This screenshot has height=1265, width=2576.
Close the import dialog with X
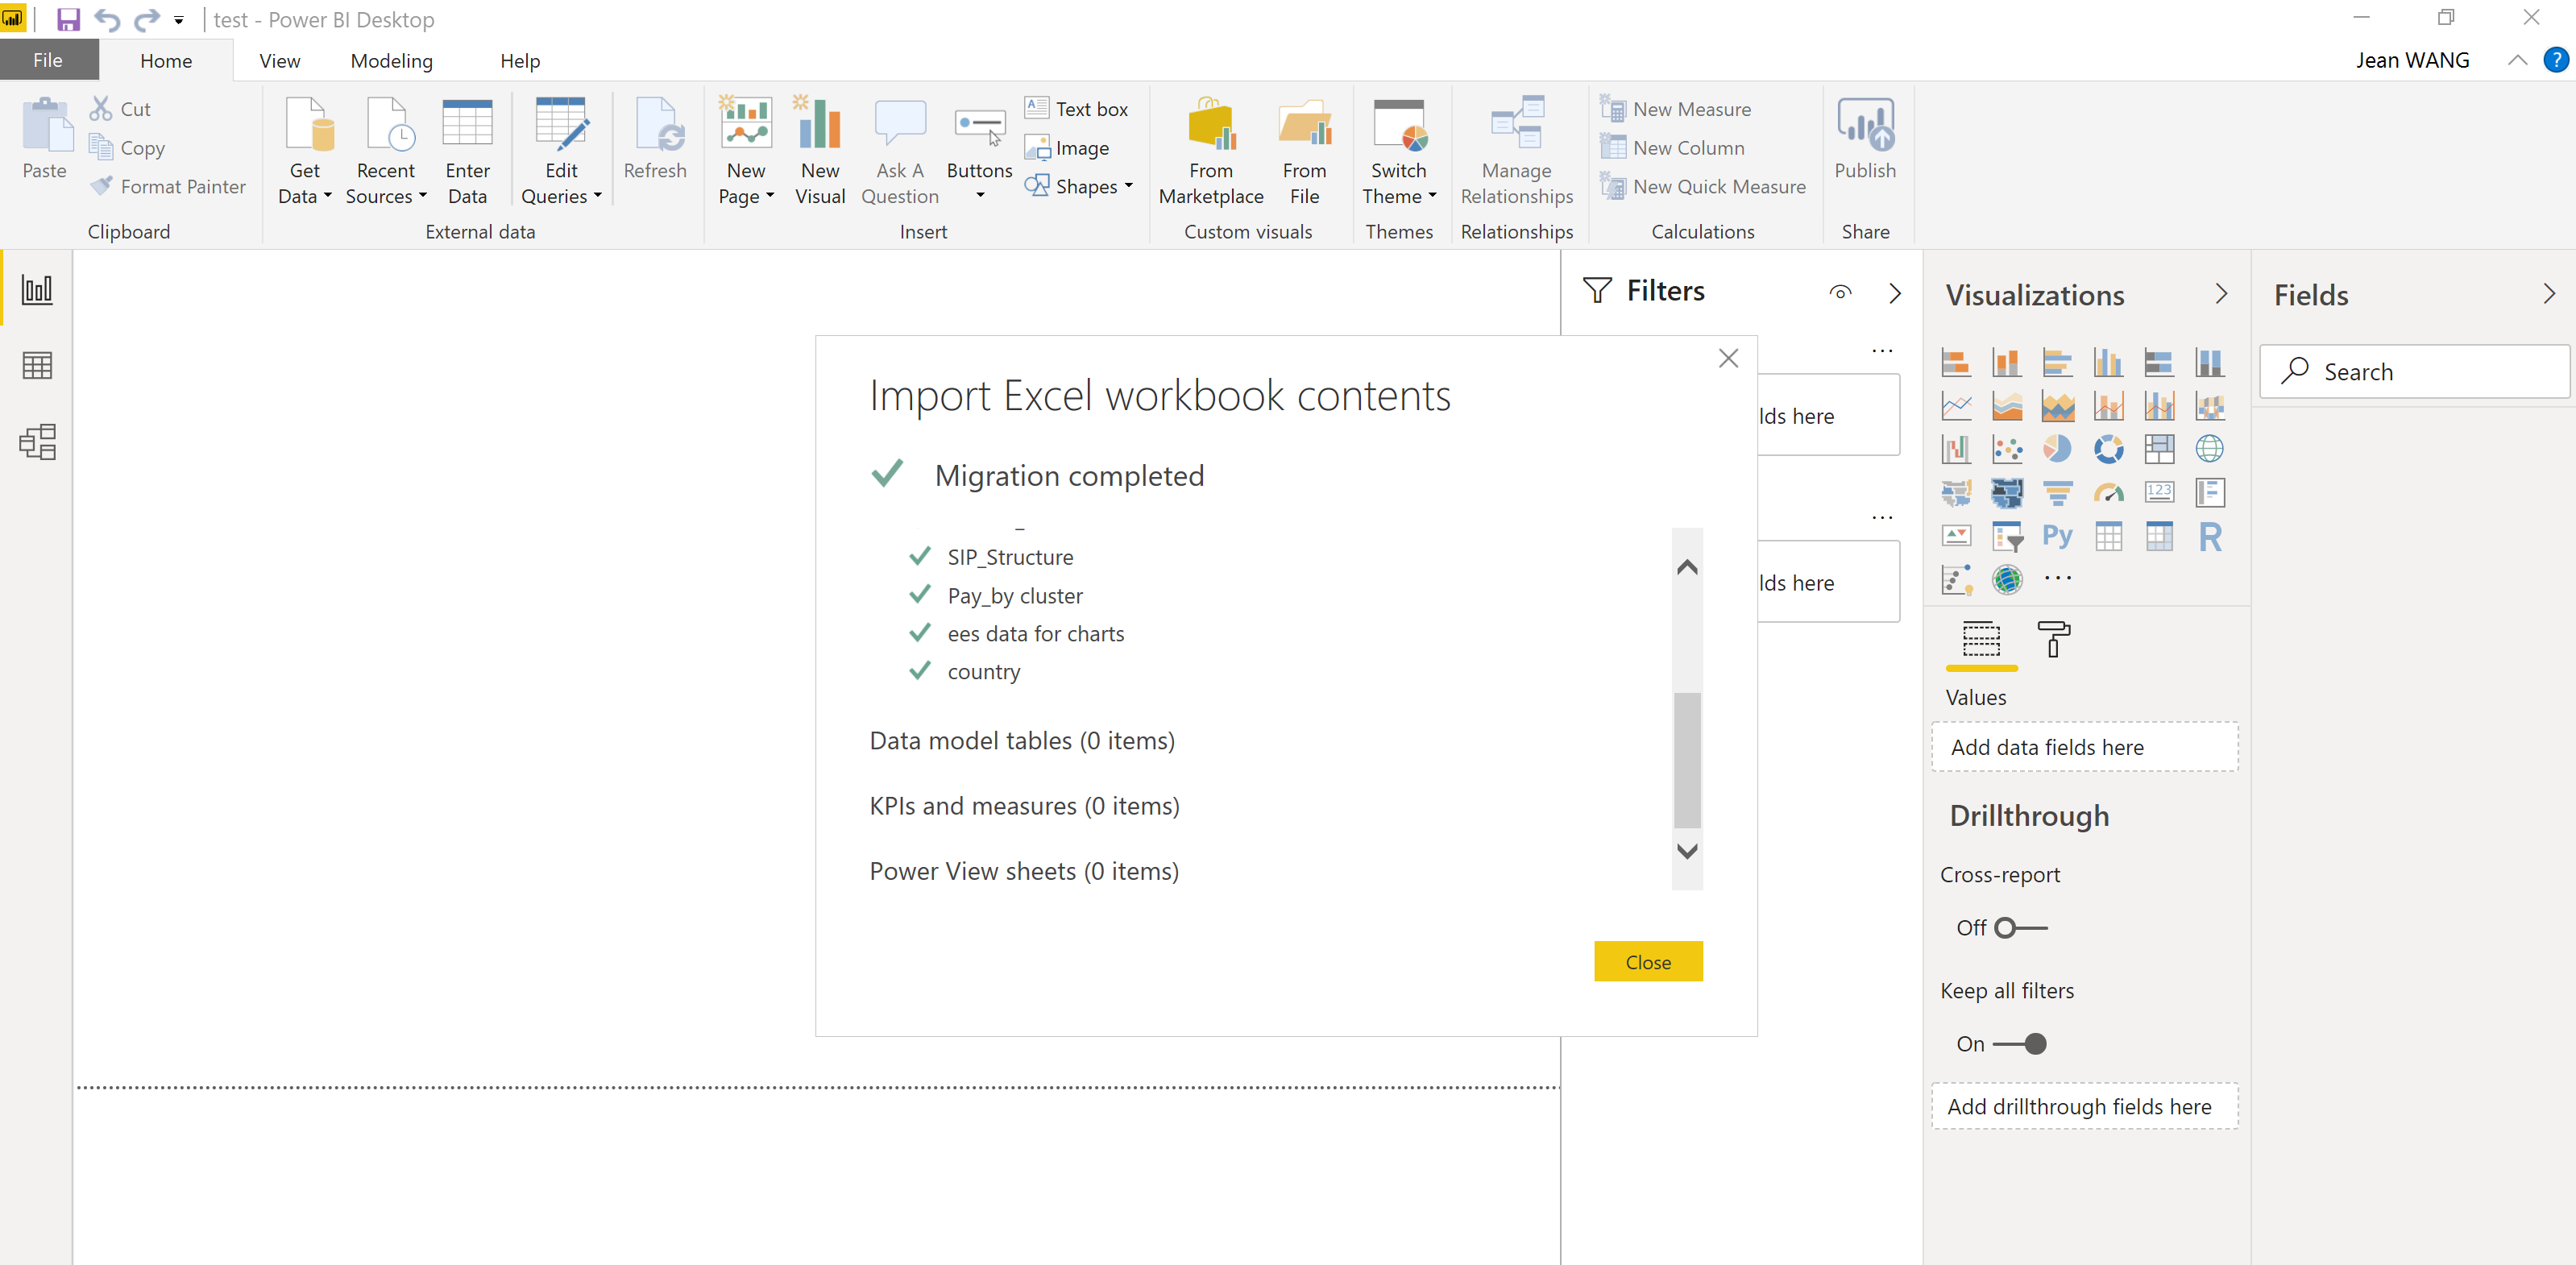tap(1728, 358)
